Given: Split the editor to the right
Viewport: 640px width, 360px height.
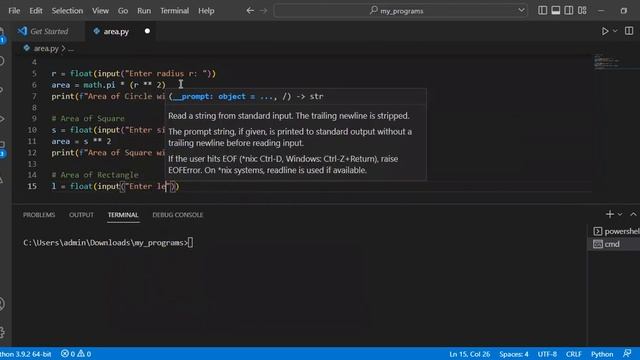Looking at the screenshot, I should point(629,31).
